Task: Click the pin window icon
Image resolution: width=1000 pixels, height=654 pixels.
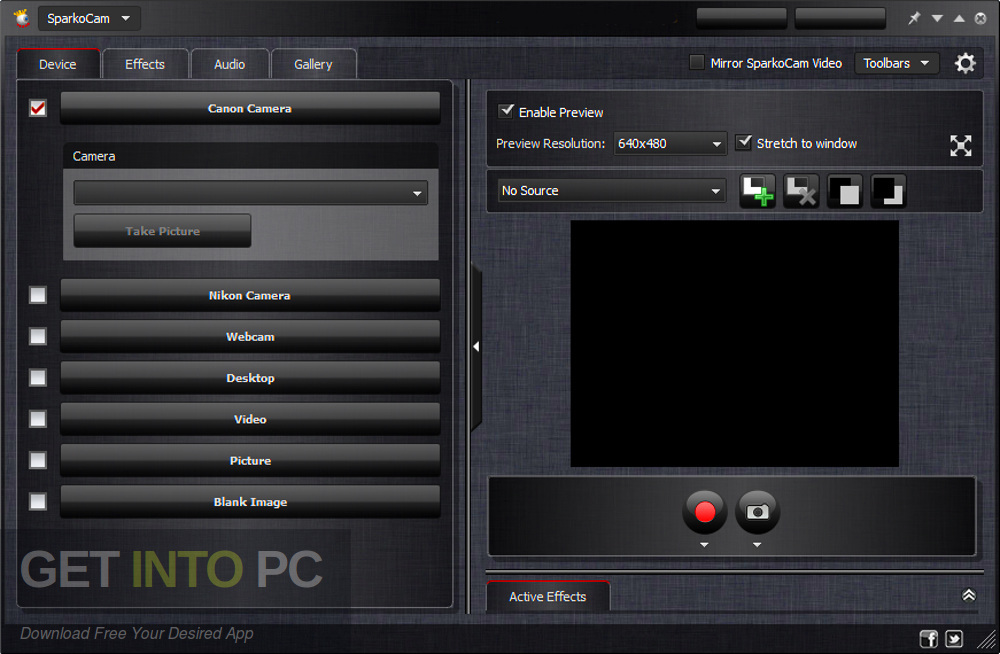Action: coord(914,18)
